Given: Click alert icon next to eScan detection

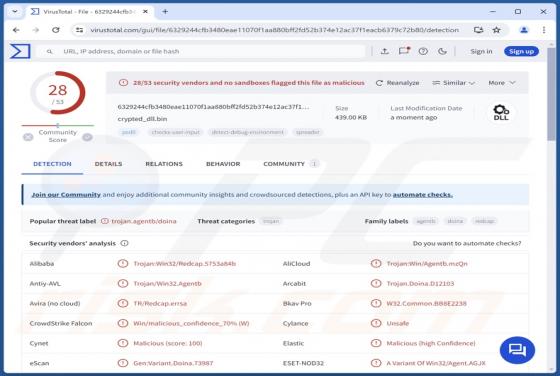Looking at the screenshot, I should 123,363.
